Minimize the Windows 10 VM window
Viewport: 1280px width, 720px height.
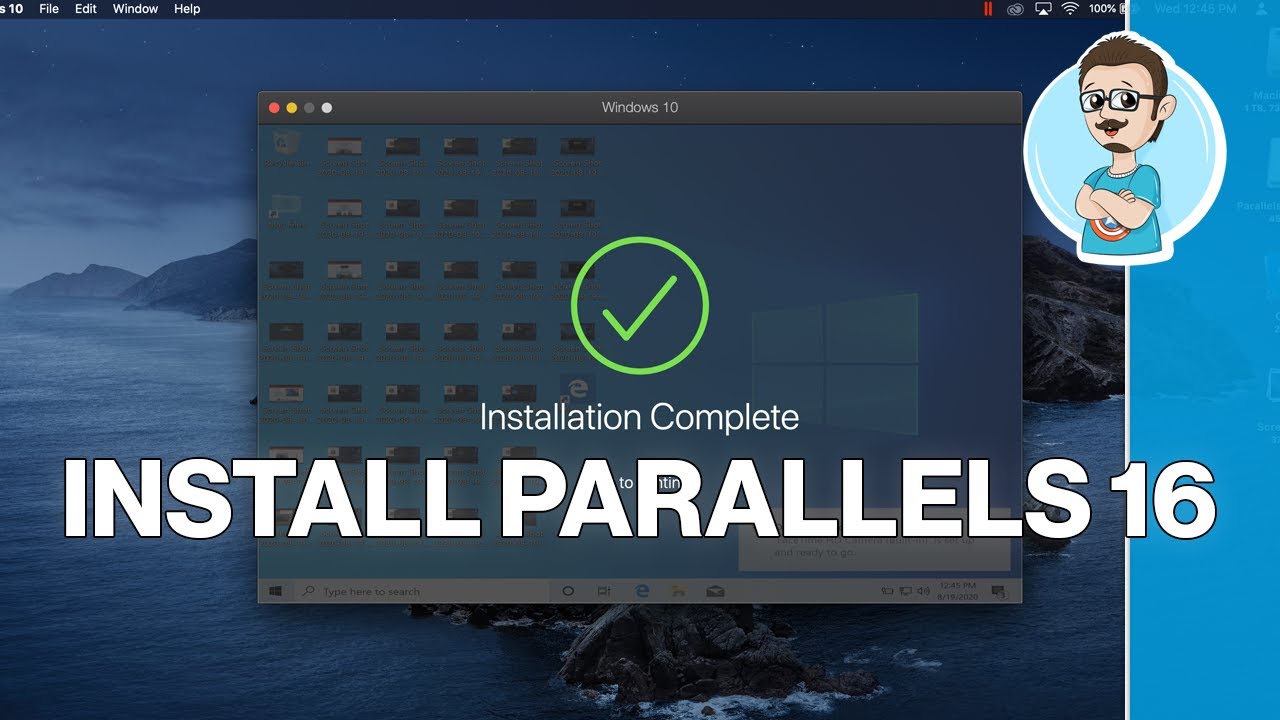292,107
